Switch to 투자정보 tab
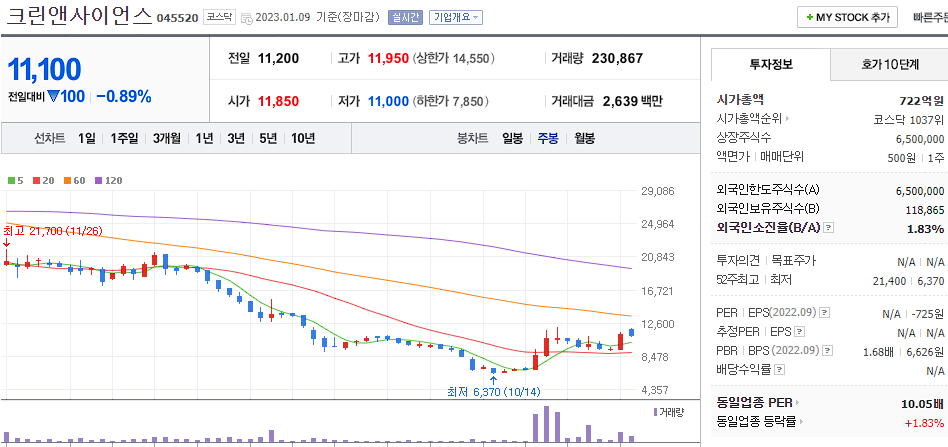The image size is (948, 447). tap(771, 65)
